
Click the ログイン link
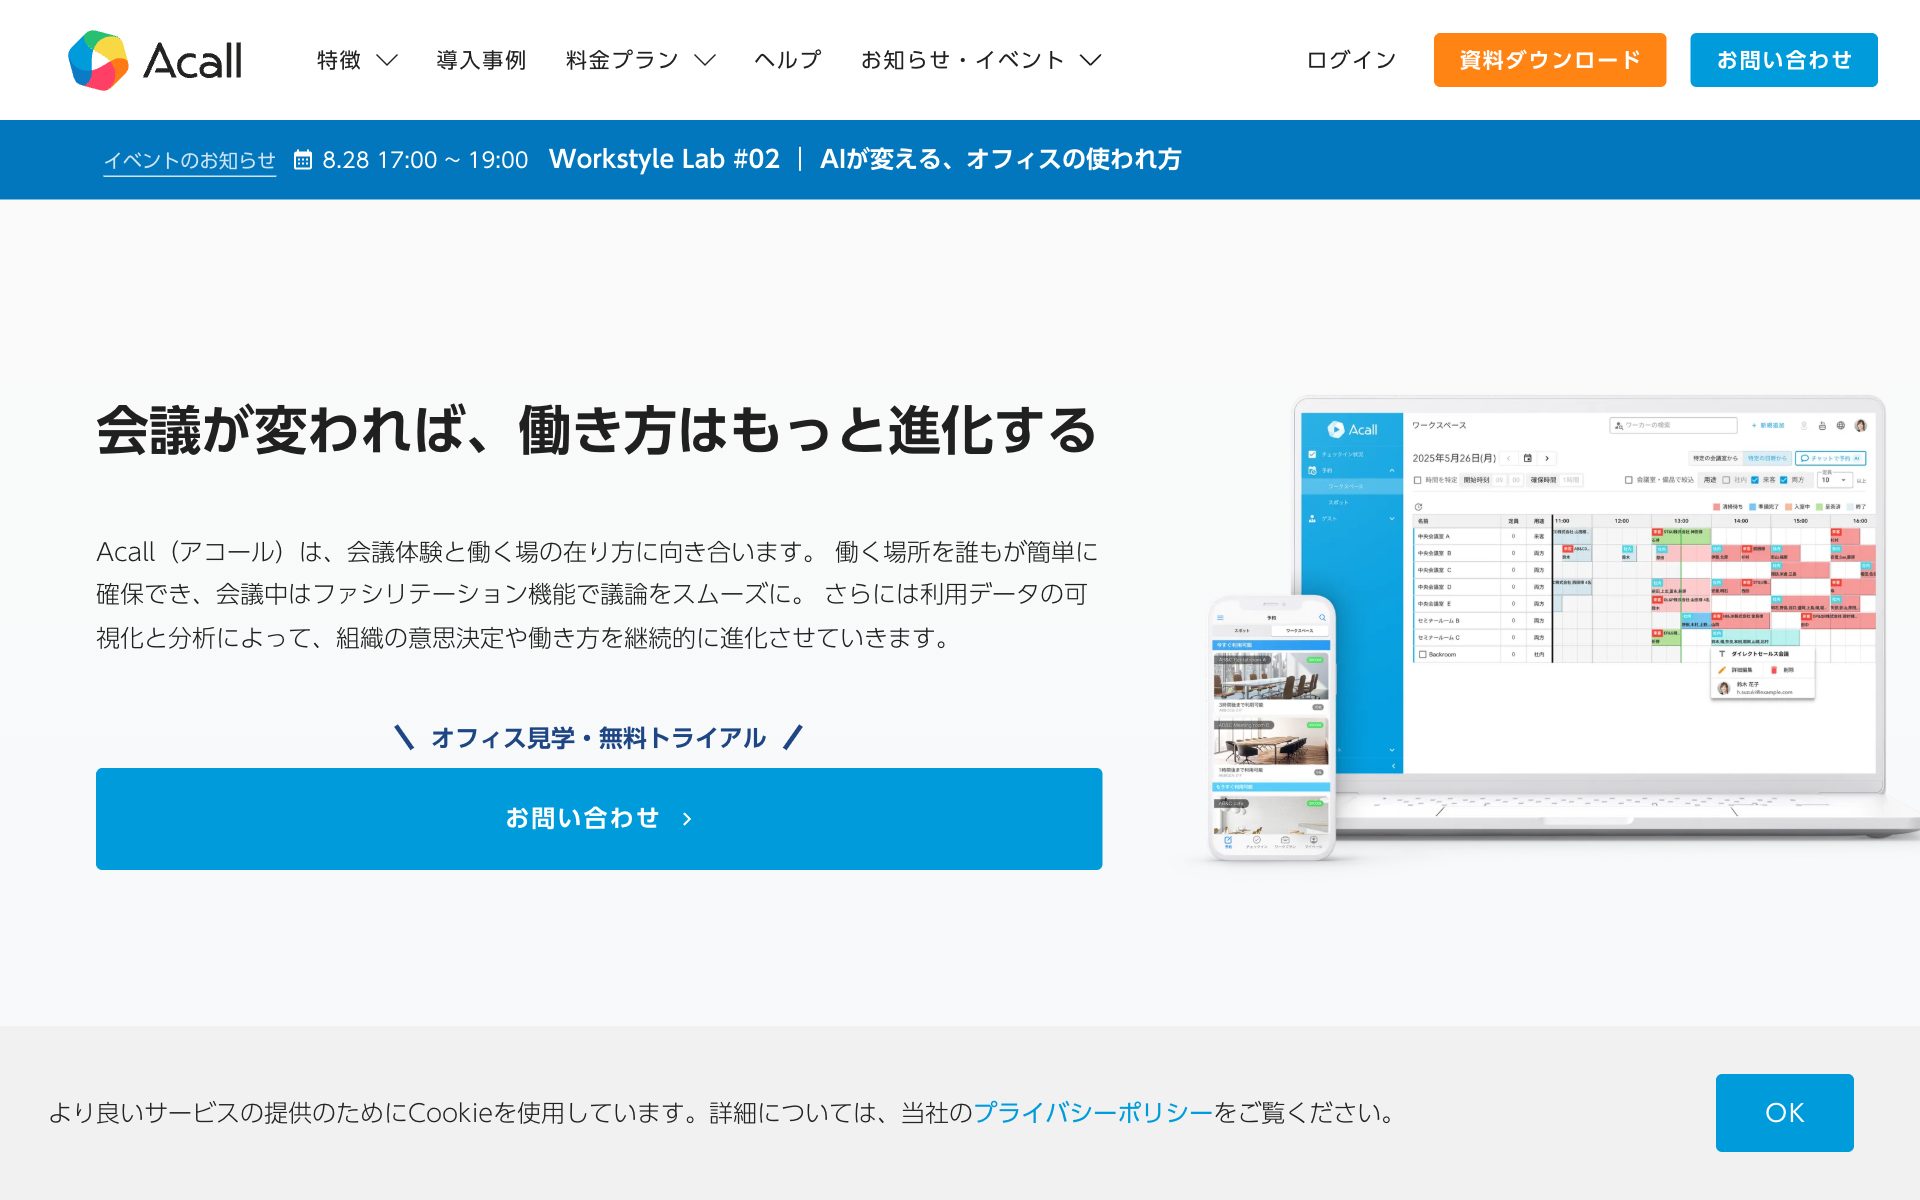1351,60
